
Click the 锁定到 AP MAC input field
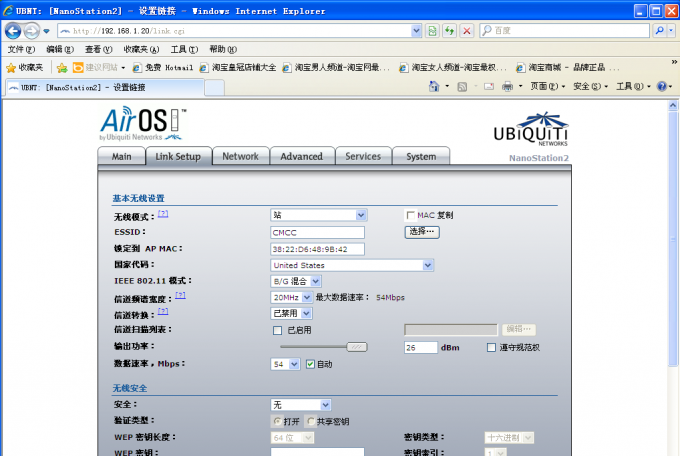[x=317, y=249]
